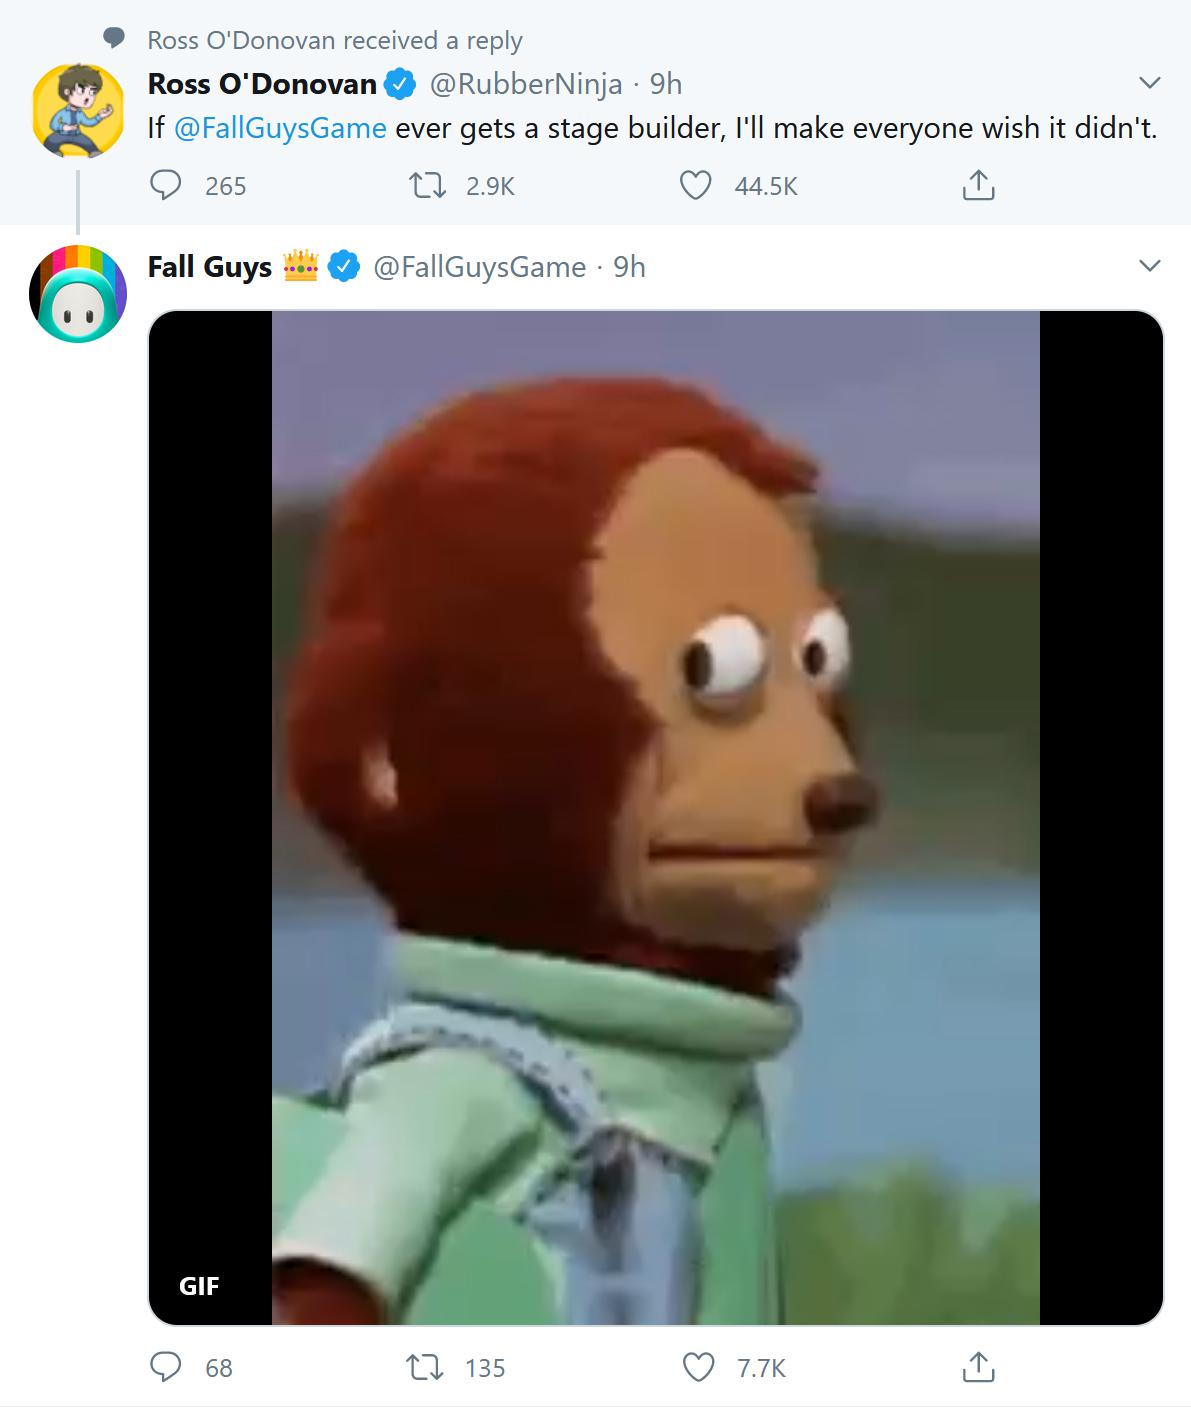
Task: Reply to Ross O'Donovan's tweet
Action: click(166, 186)
